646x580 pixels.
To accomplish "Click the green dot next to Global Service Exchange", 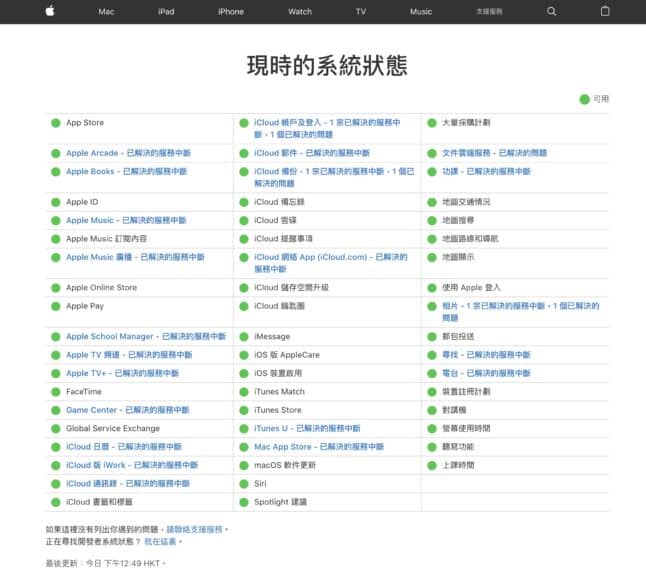I will (56, 429).
